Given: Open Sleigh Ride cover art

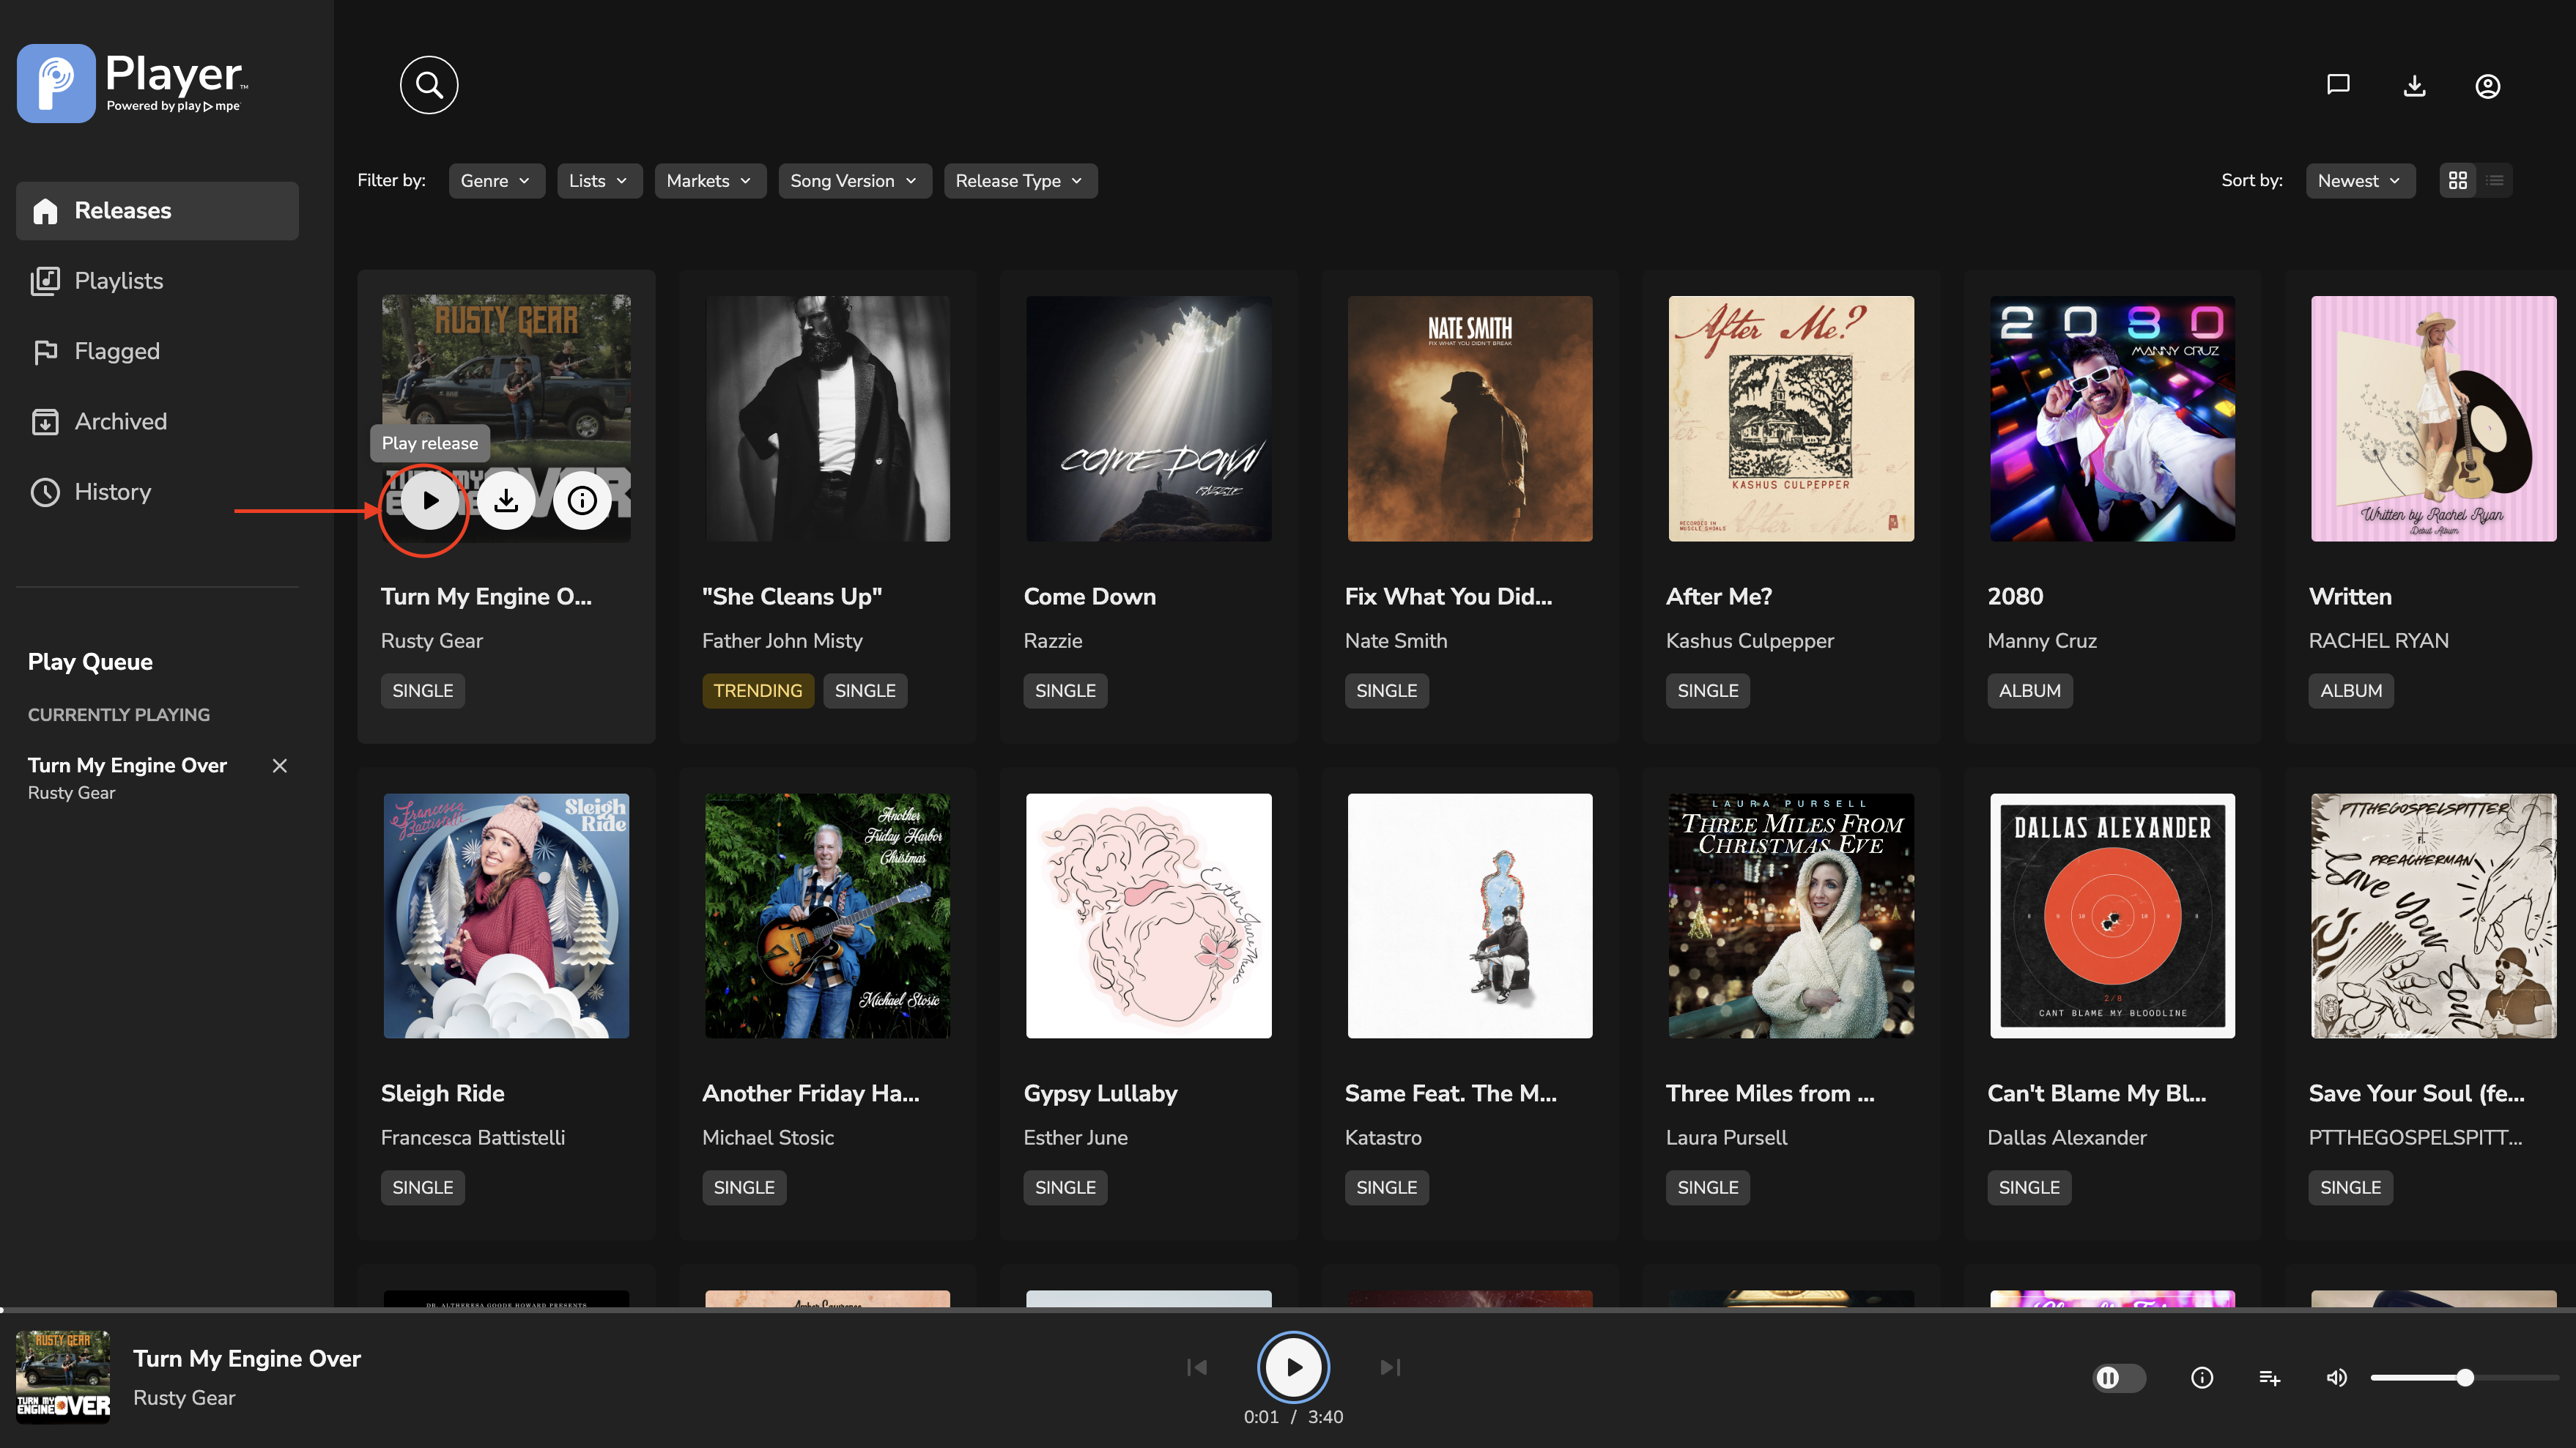Looking at the screenshot, I should [506, 916].
